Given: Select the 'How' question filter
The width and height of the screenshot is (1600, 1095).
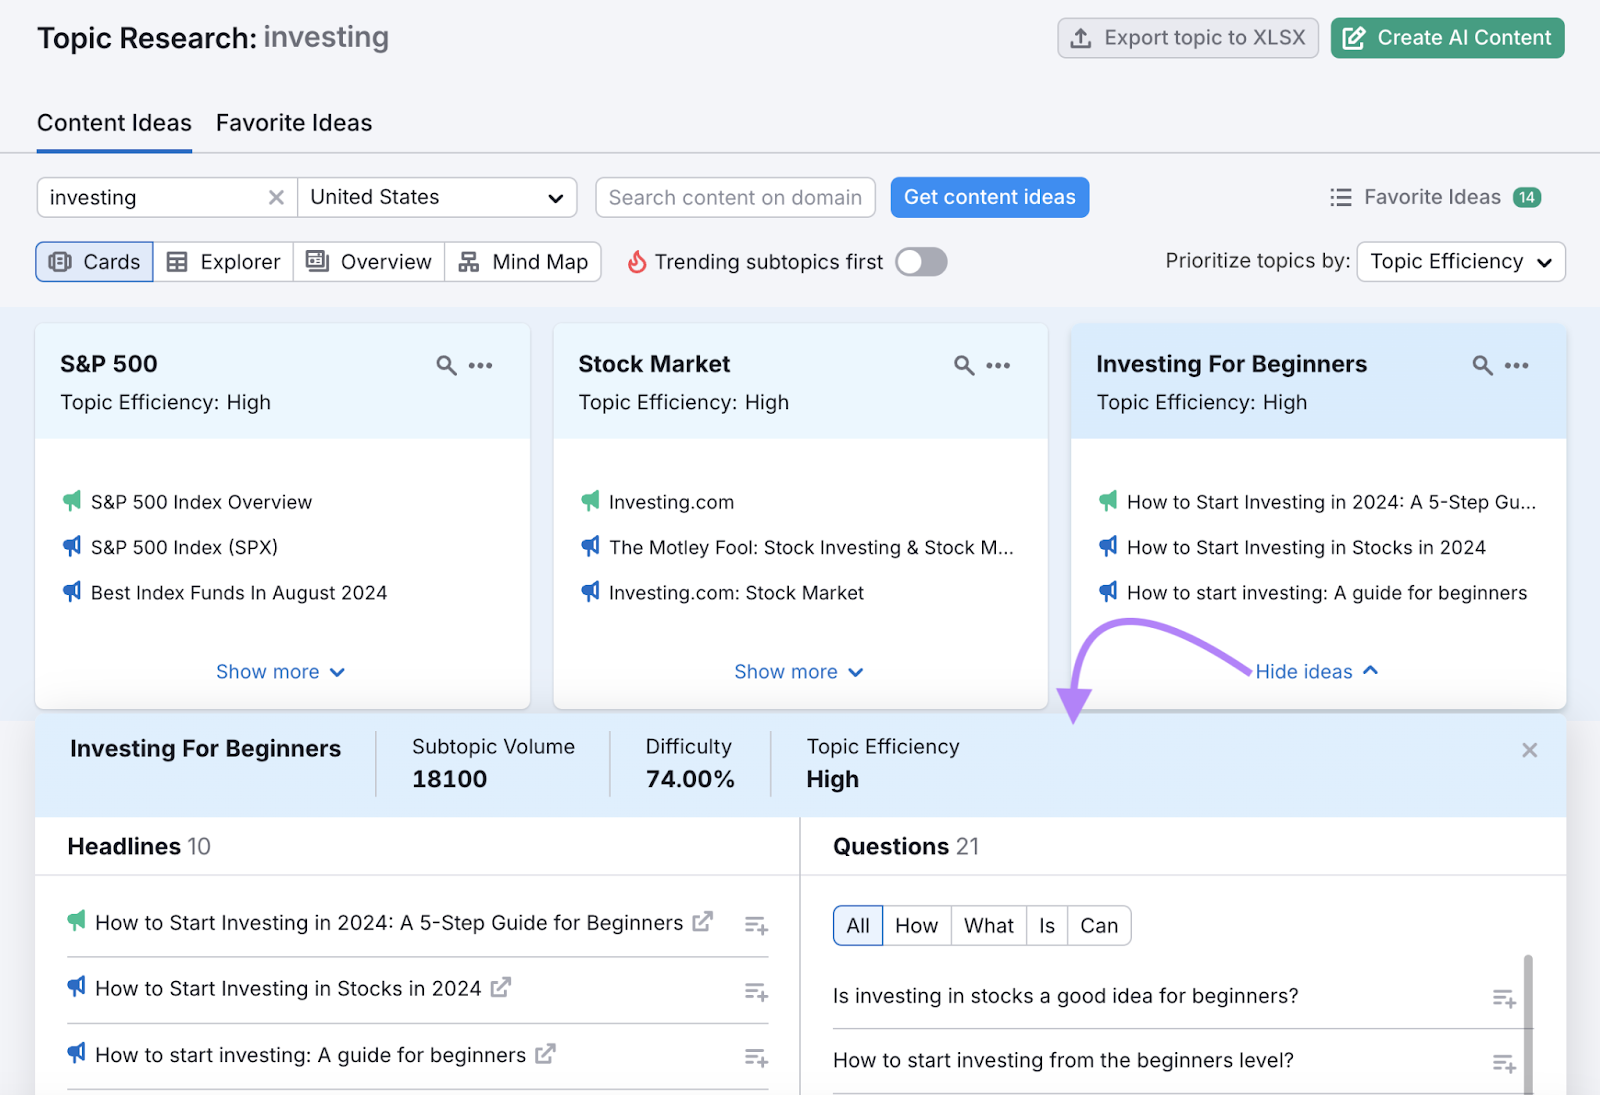Looking at the screenshot, I should [x=916, y=926].
